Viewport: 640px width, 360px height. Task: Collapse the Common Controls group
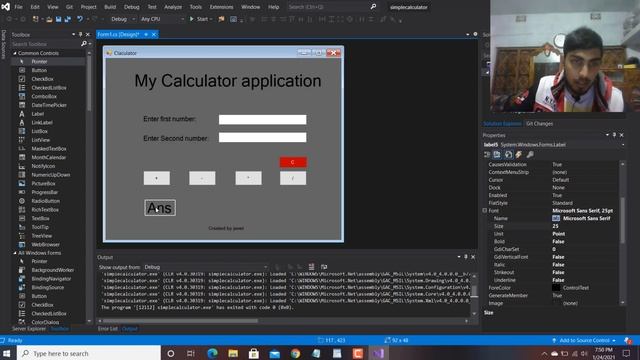point(15,53)
